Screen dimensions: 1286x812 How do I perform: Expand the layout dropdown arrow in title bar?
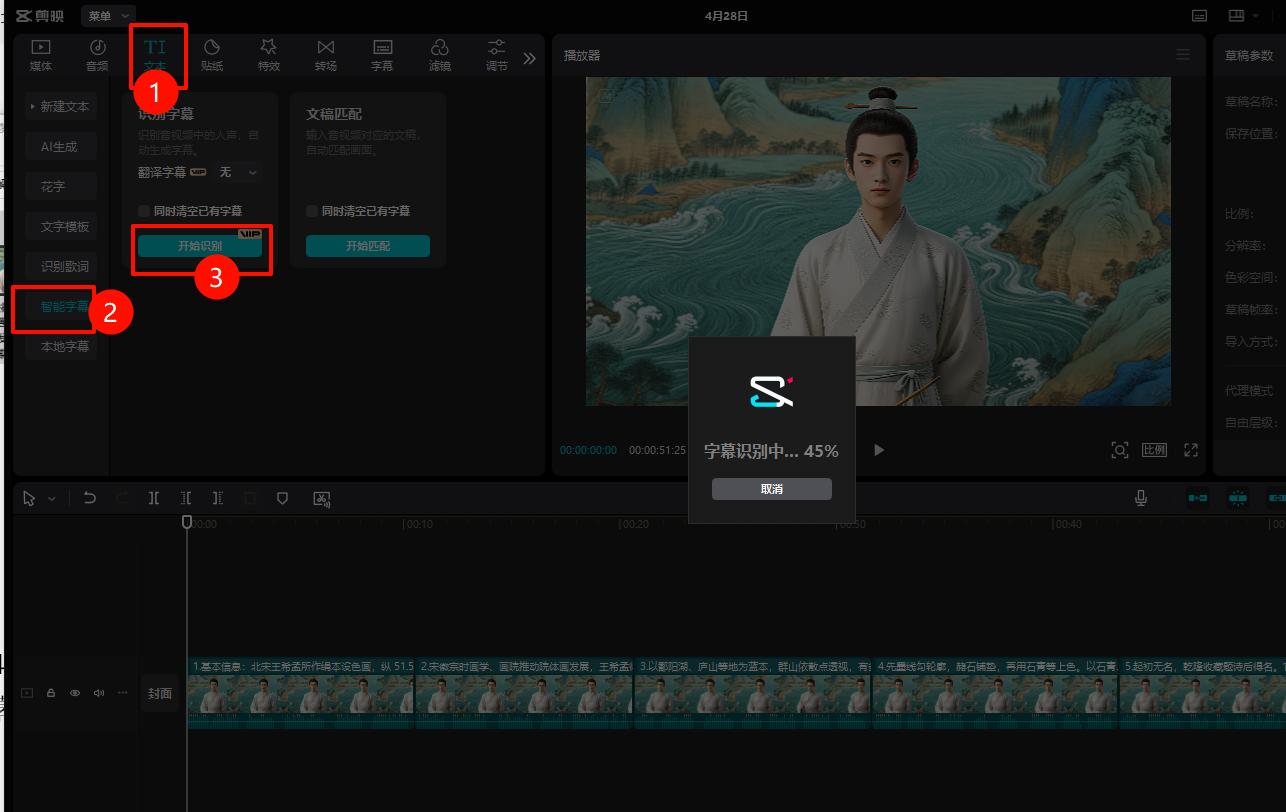coord(1255,16)
